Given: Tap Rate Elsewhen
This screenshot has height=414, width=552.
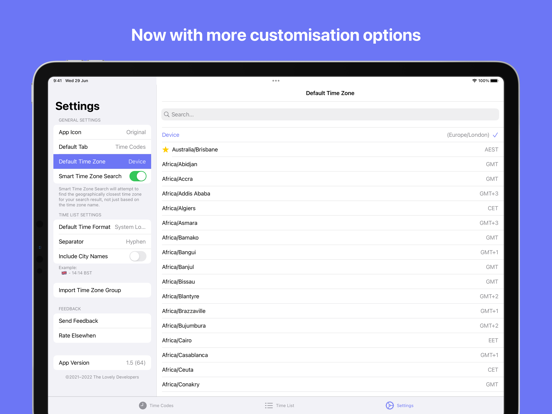Looking at the screenshot, I should pos(102,335).
